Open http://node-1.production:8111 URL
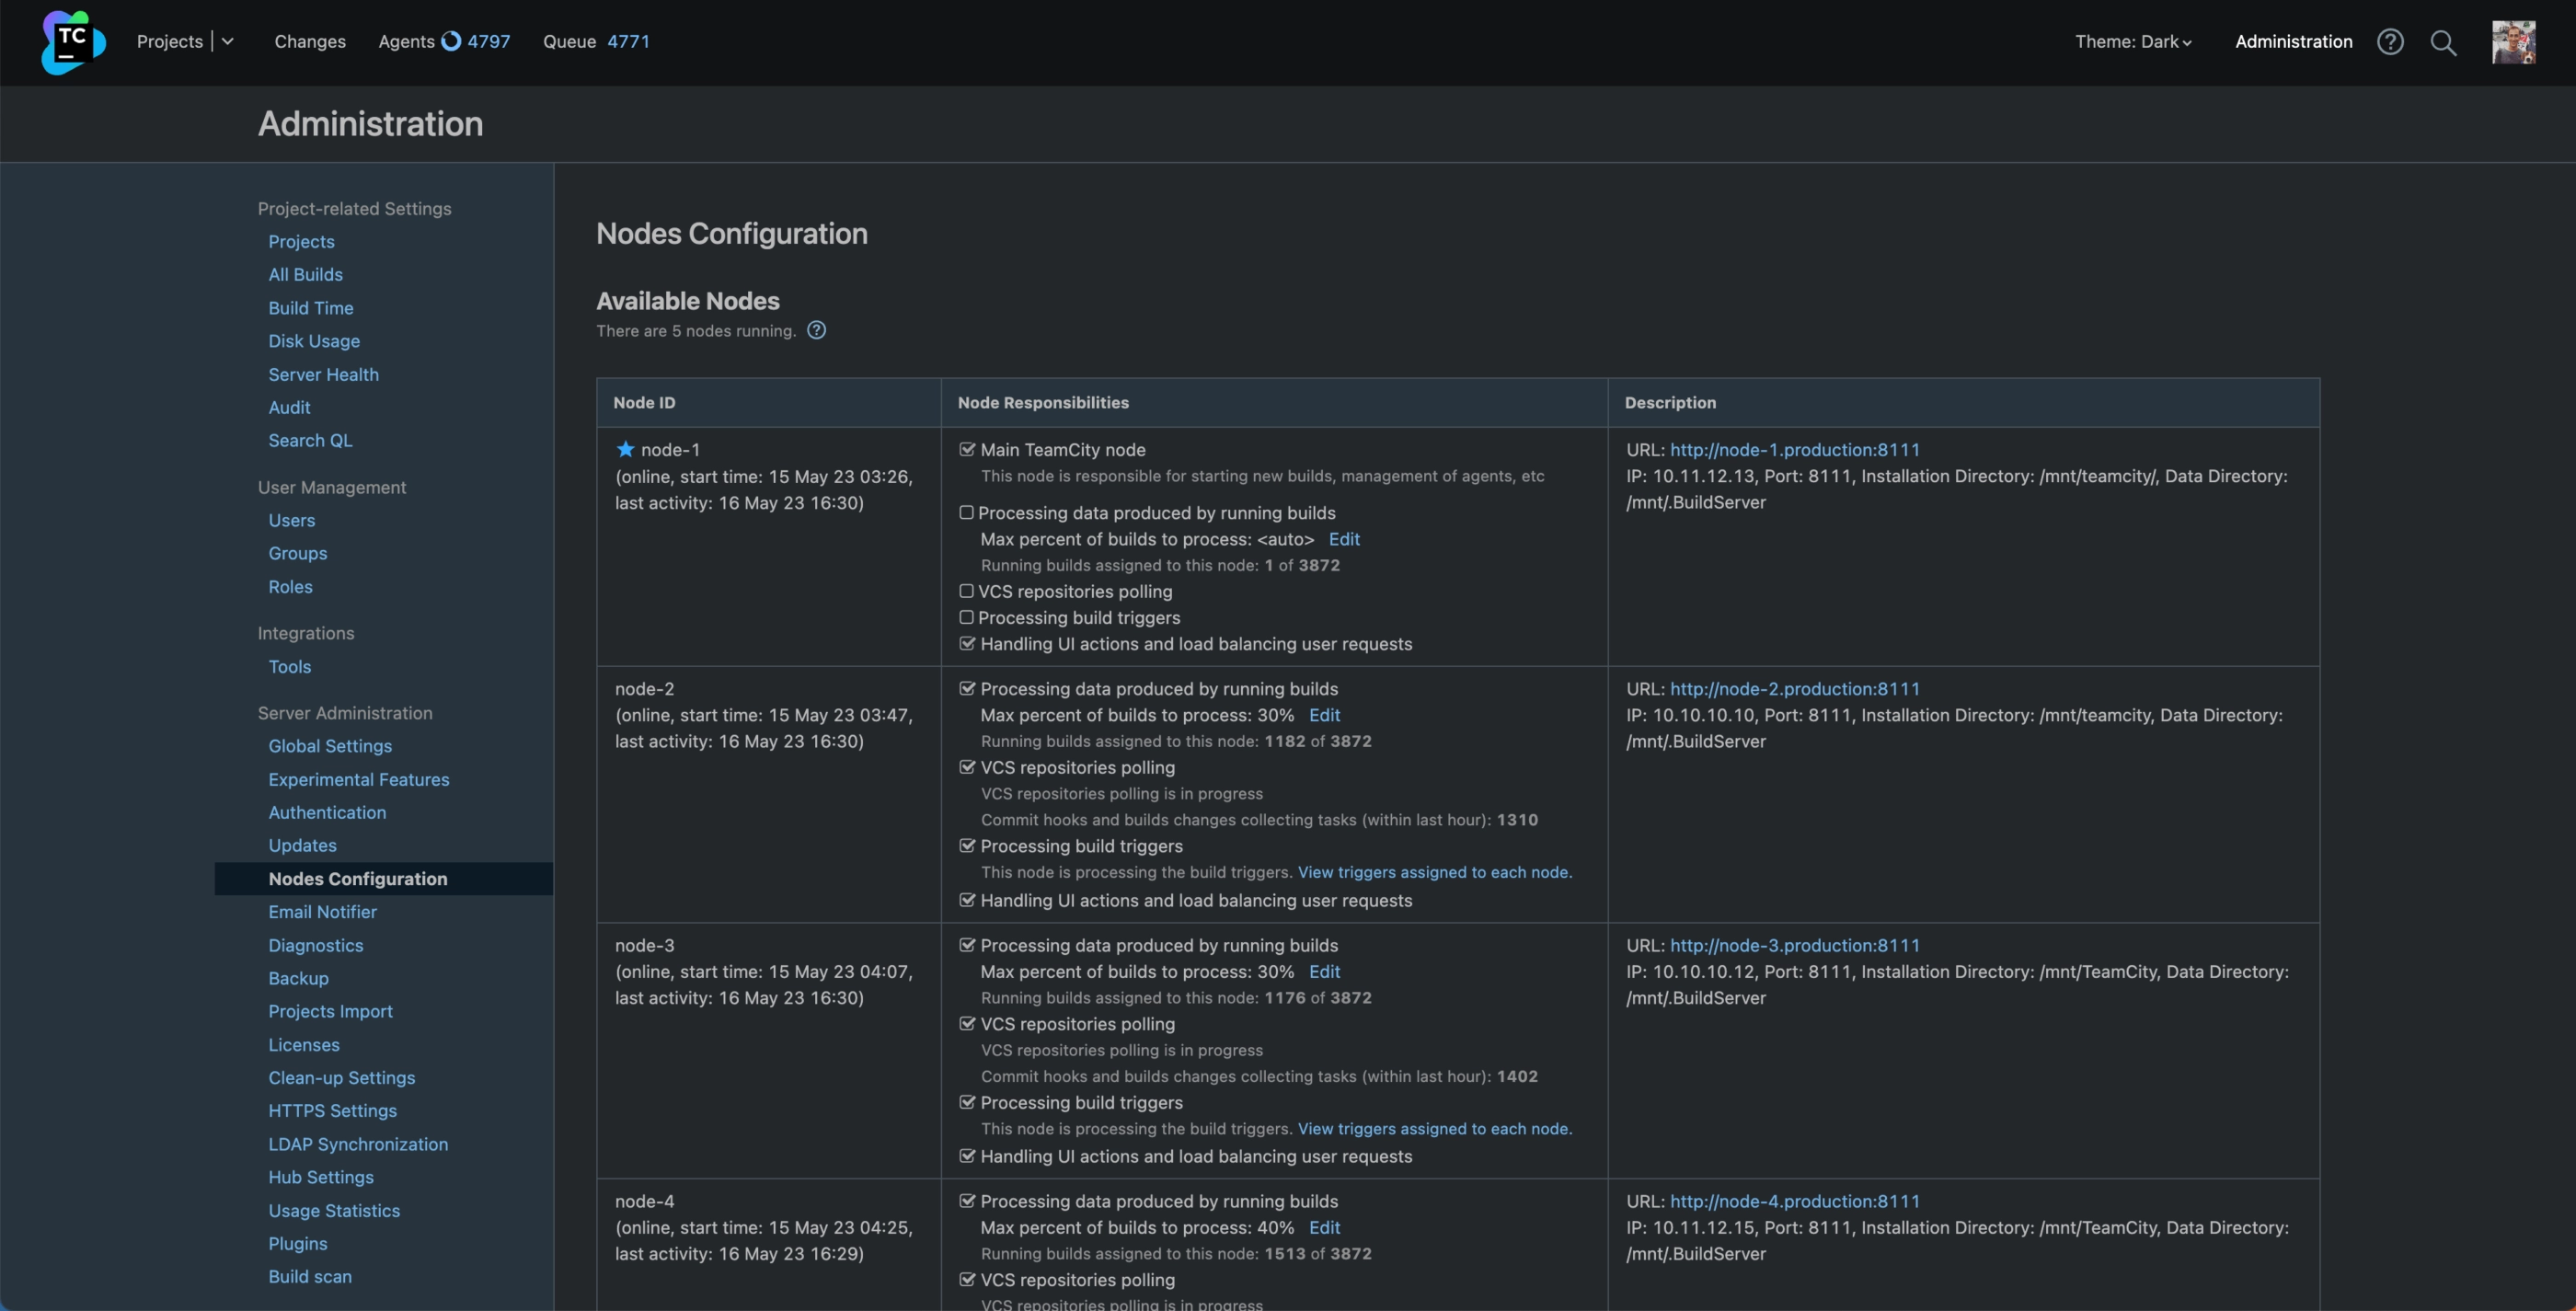This screenshot has height=1311, width=2576. pos(1795,449)
